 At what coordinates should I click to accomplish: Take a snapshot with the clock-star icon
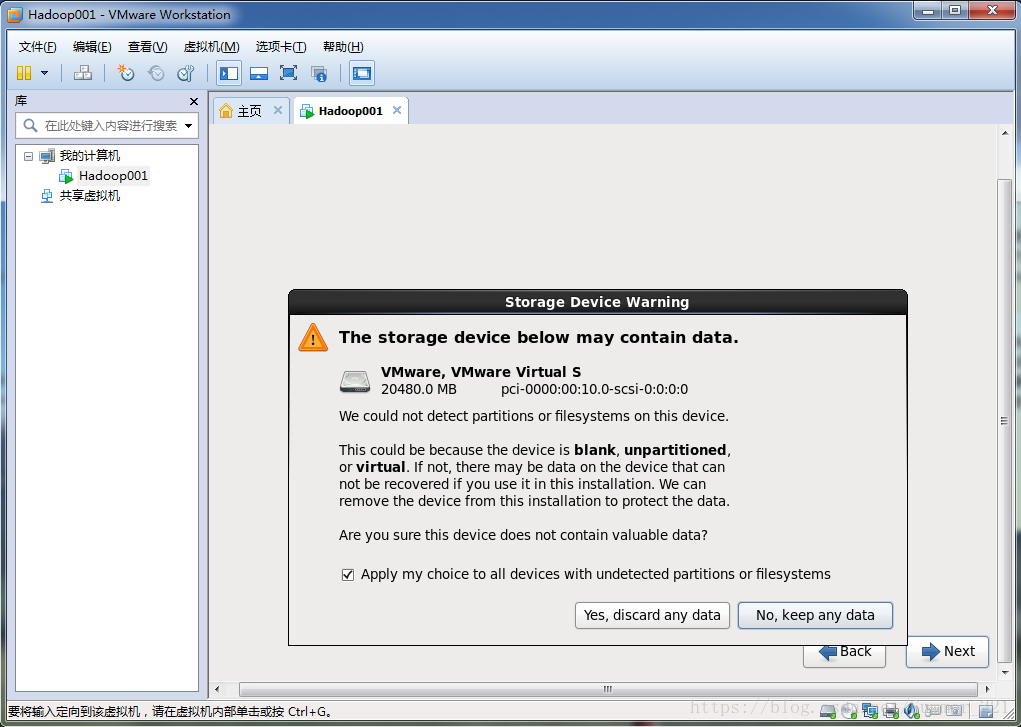(126, 73)
